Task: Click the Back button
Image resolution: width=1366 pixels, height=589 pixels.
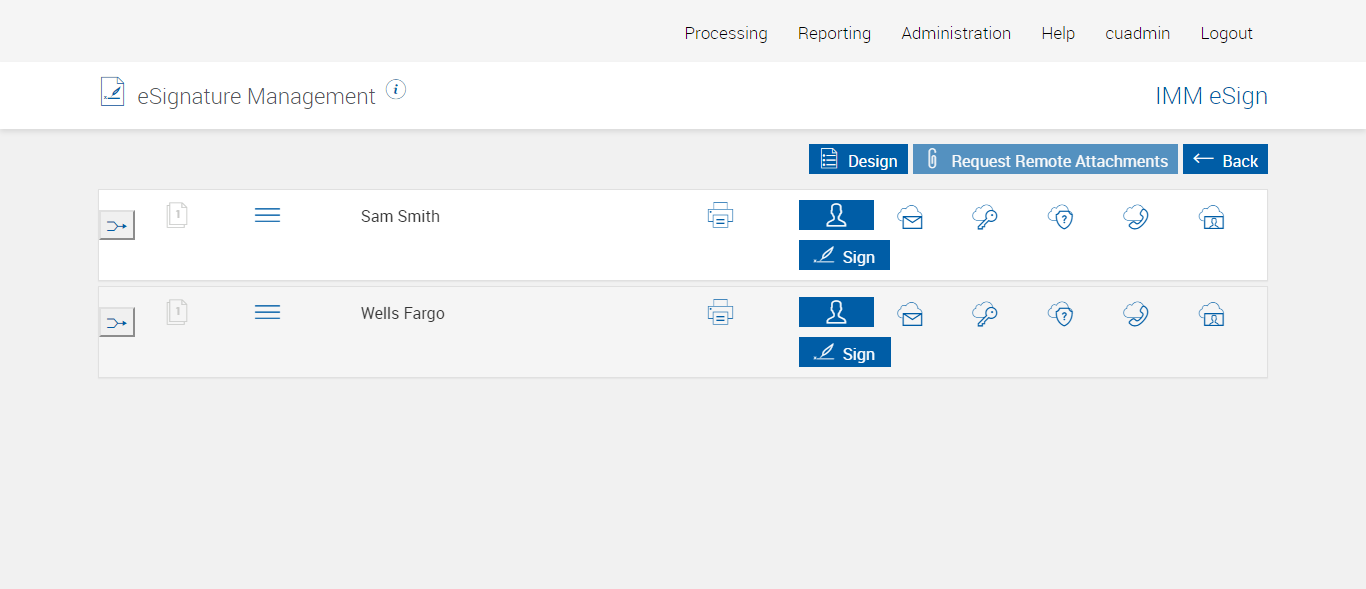Action: (x=1225, y=160)
